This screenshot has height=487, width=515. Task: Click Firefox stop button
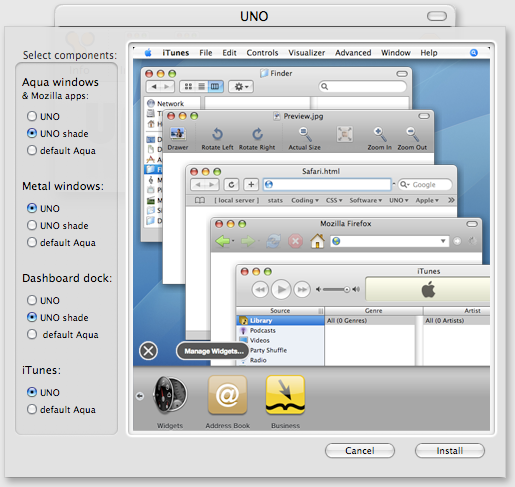click(x=295, y=241)
